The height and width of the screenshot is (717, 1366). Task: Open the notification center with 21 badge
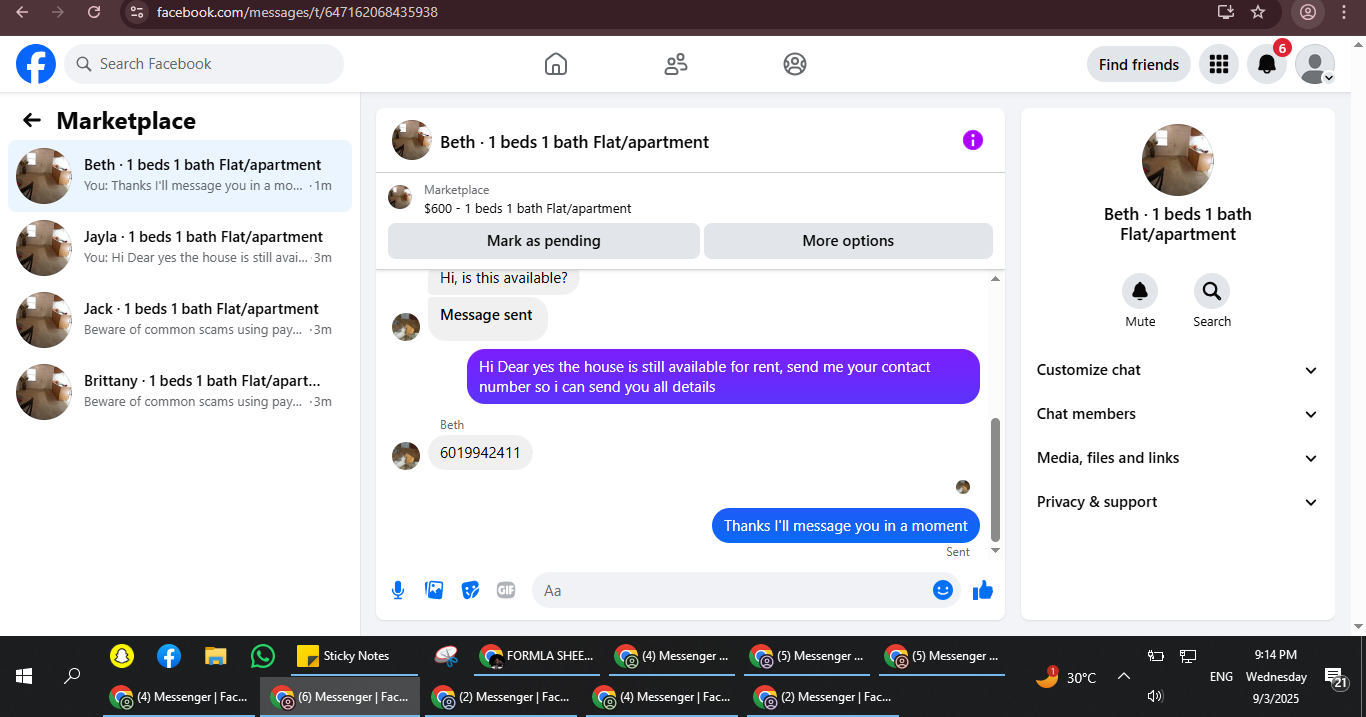point(1336,678)
